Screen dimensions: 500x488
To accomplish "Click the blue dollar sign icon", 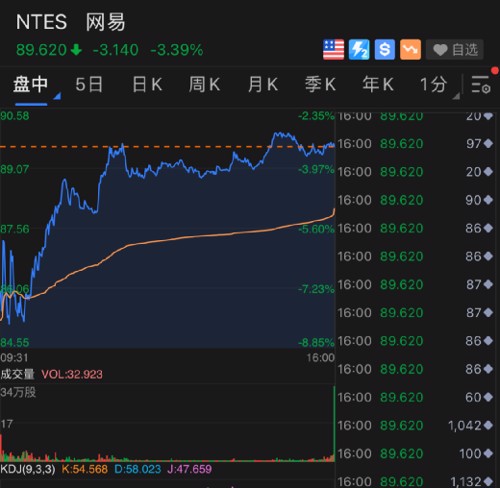I will click(385, 50).
